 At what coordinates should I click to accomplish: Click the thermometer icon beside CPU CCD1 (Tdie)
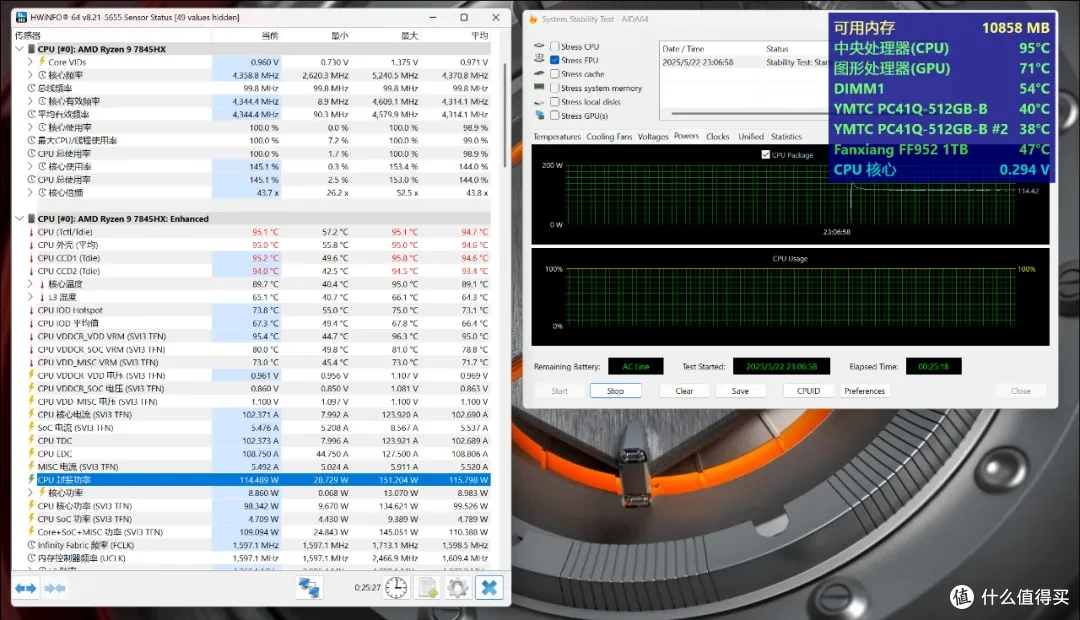[x=31, y=258]
